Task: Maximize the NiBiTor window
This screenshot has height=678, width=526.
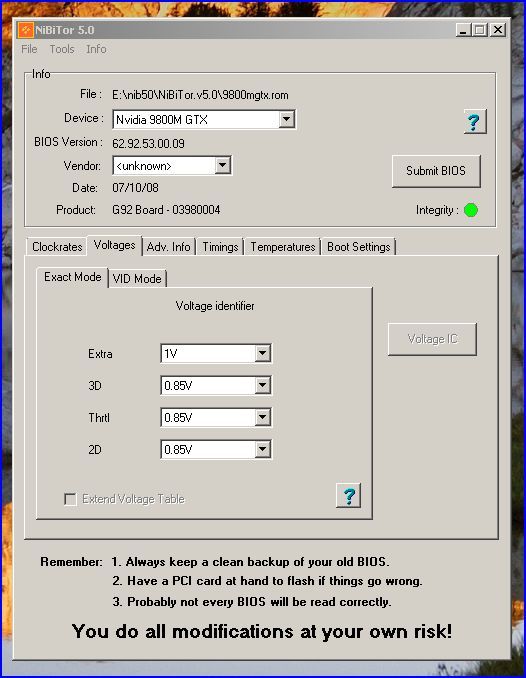Action: point(480,30)
